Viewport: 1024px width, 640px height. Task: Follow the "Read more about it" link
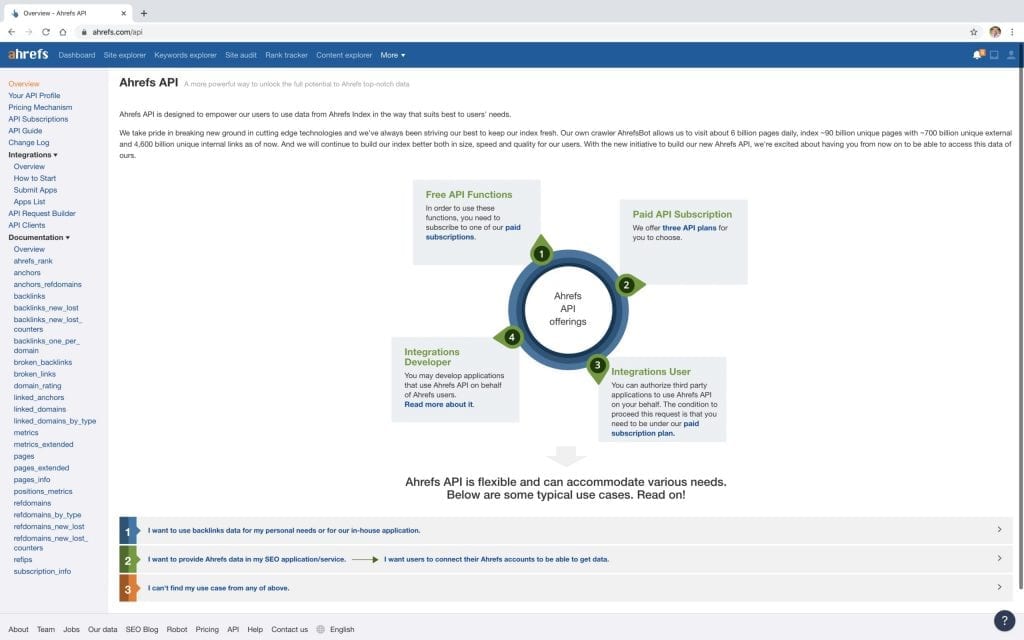coord(438,404)
